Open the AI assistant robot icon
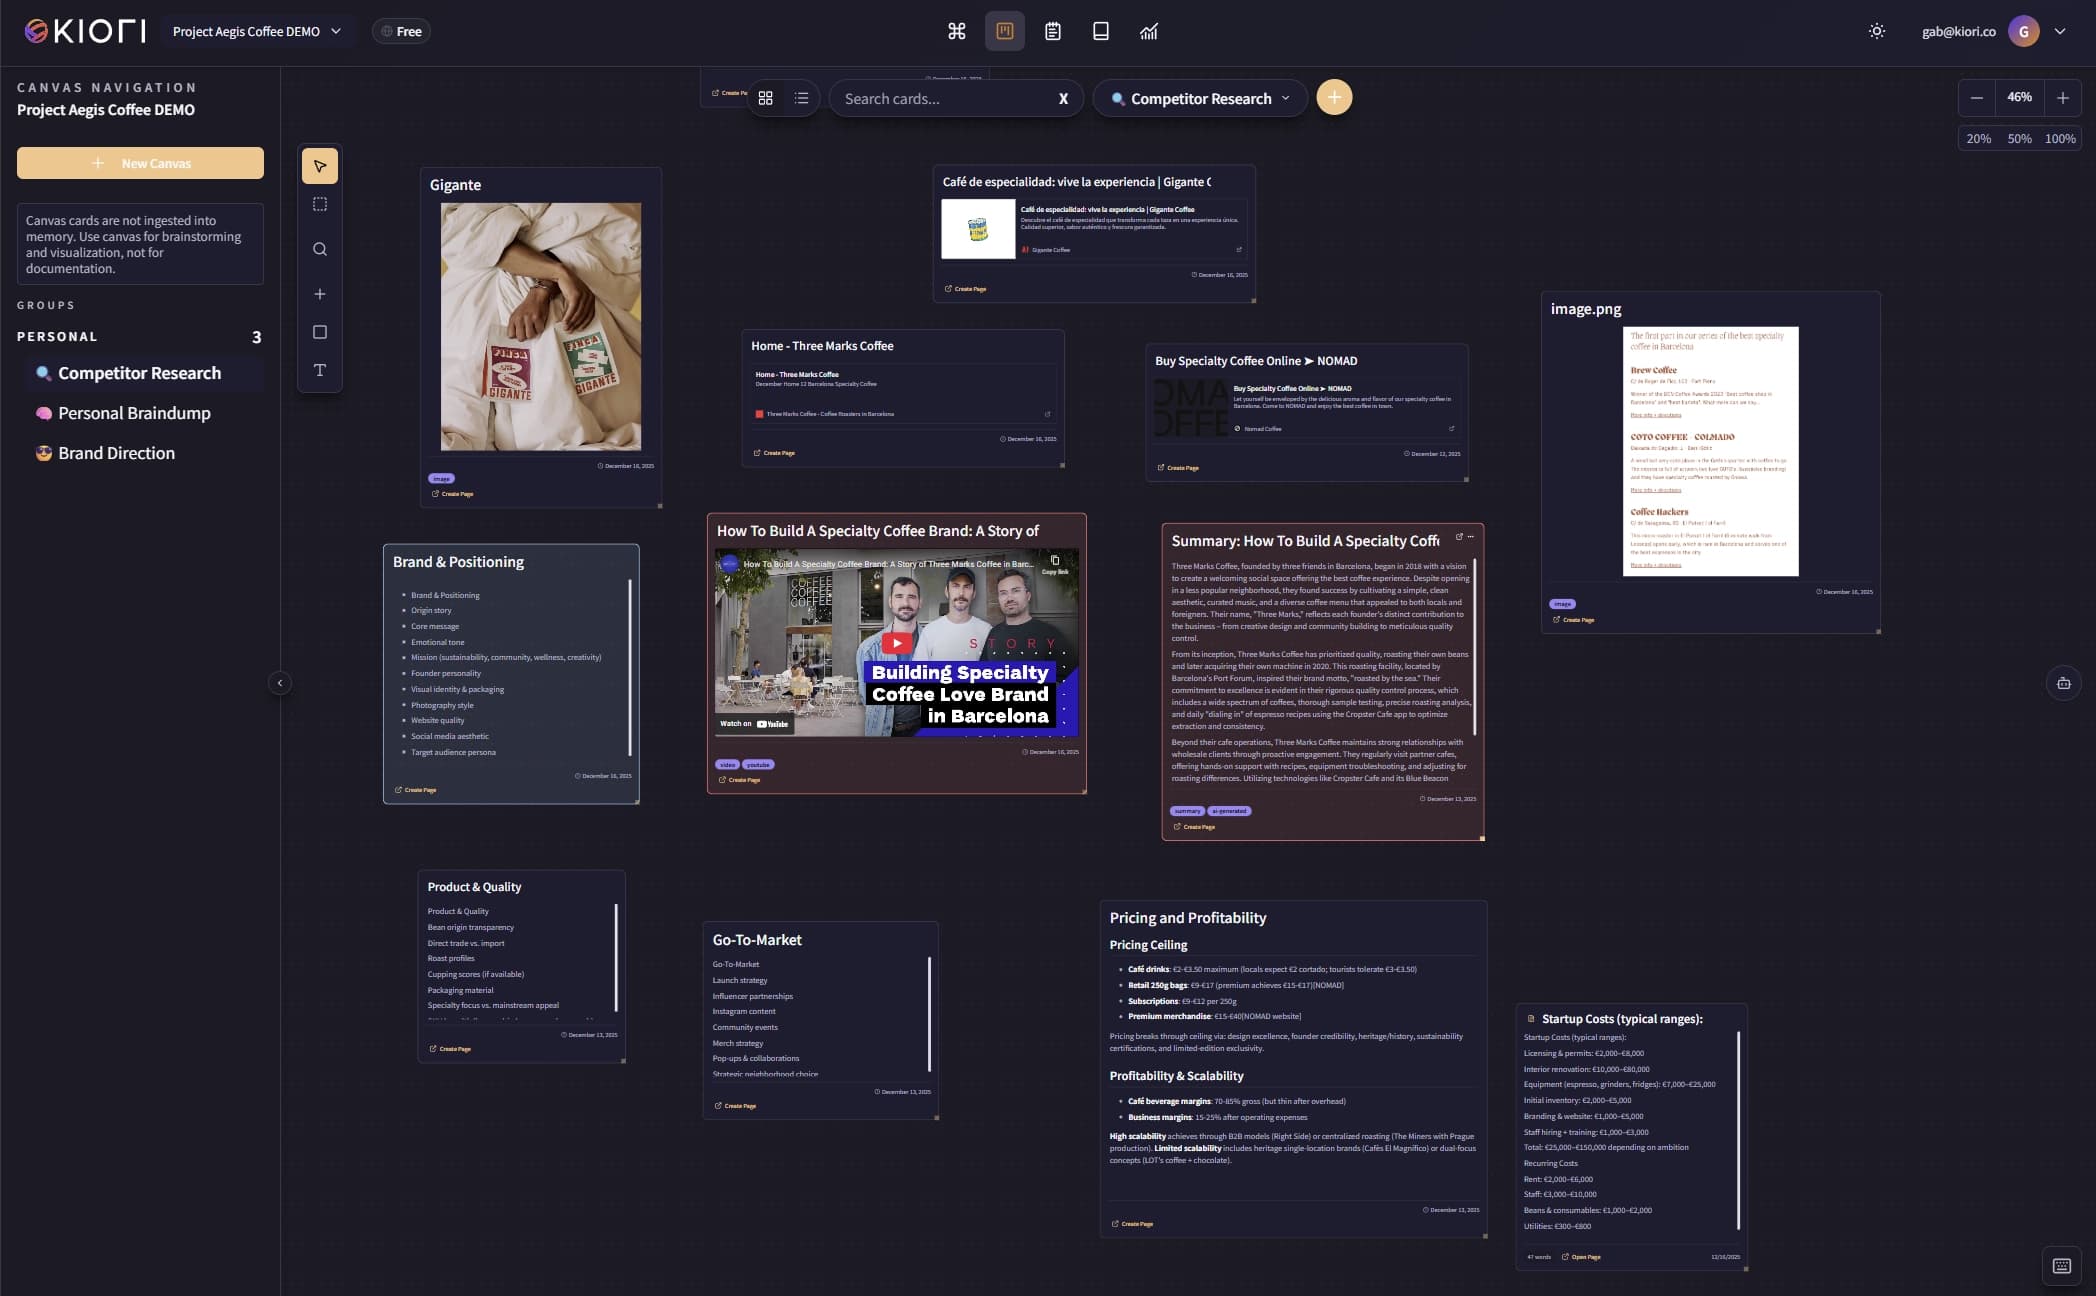This screenshot has width=2096, height=1296. click(2063, 683)
